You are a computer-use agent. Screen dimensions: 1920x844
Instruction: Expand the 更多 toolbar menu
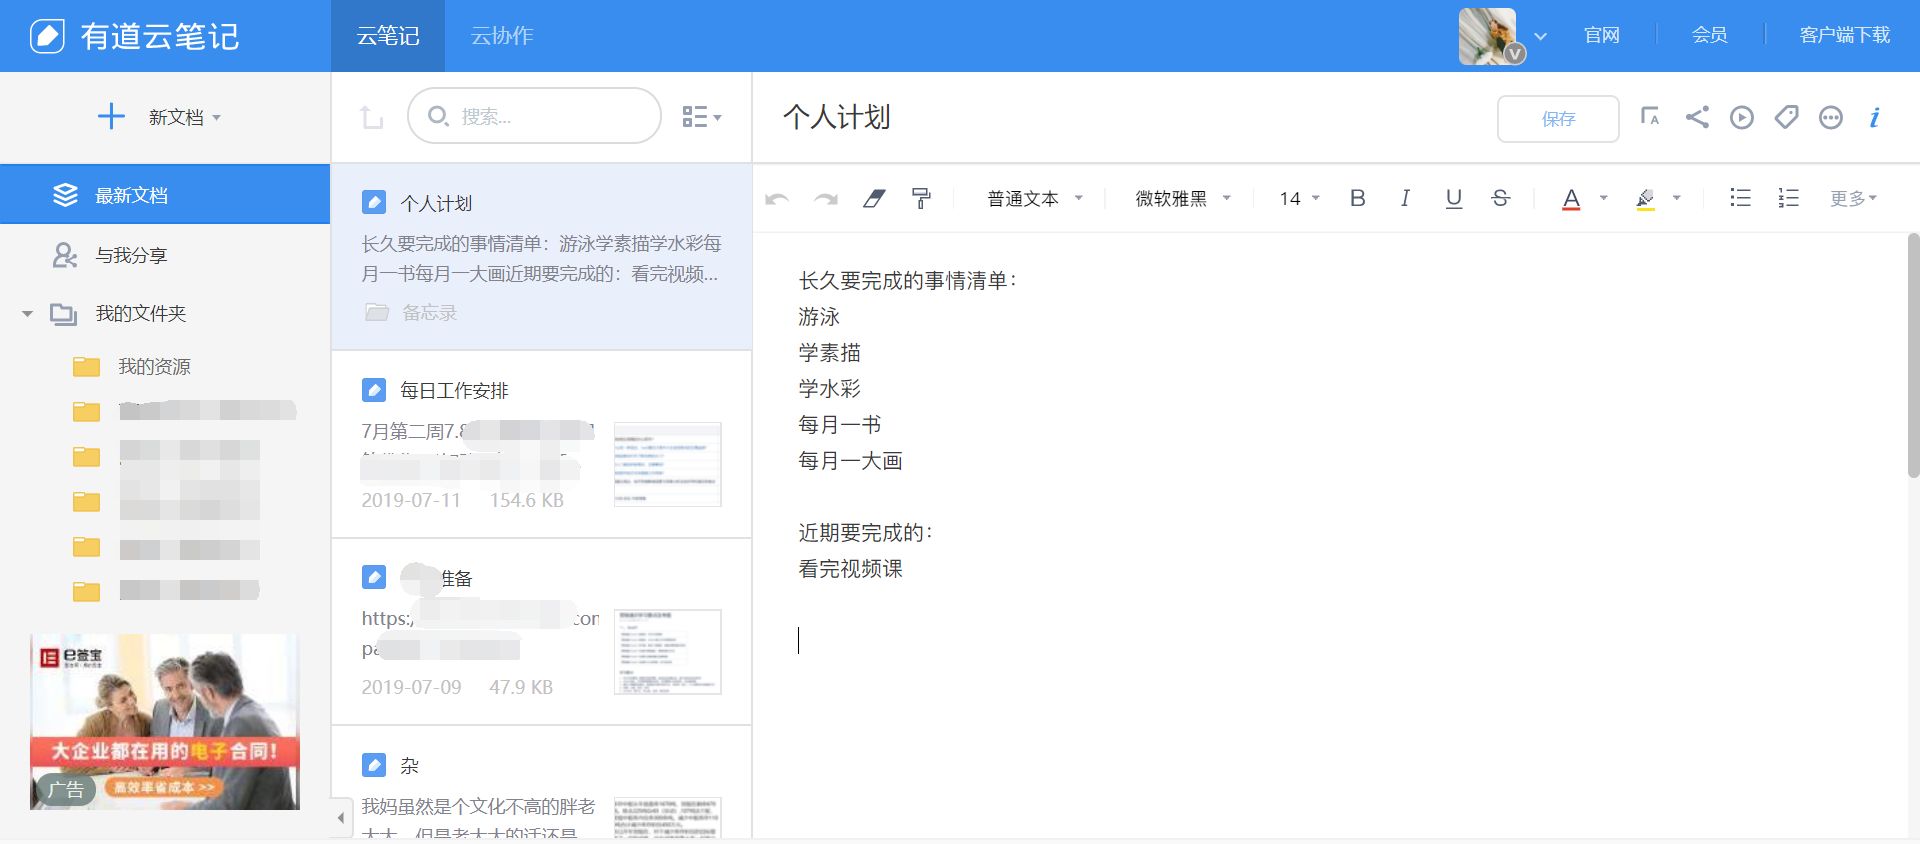click(1854, 198)
